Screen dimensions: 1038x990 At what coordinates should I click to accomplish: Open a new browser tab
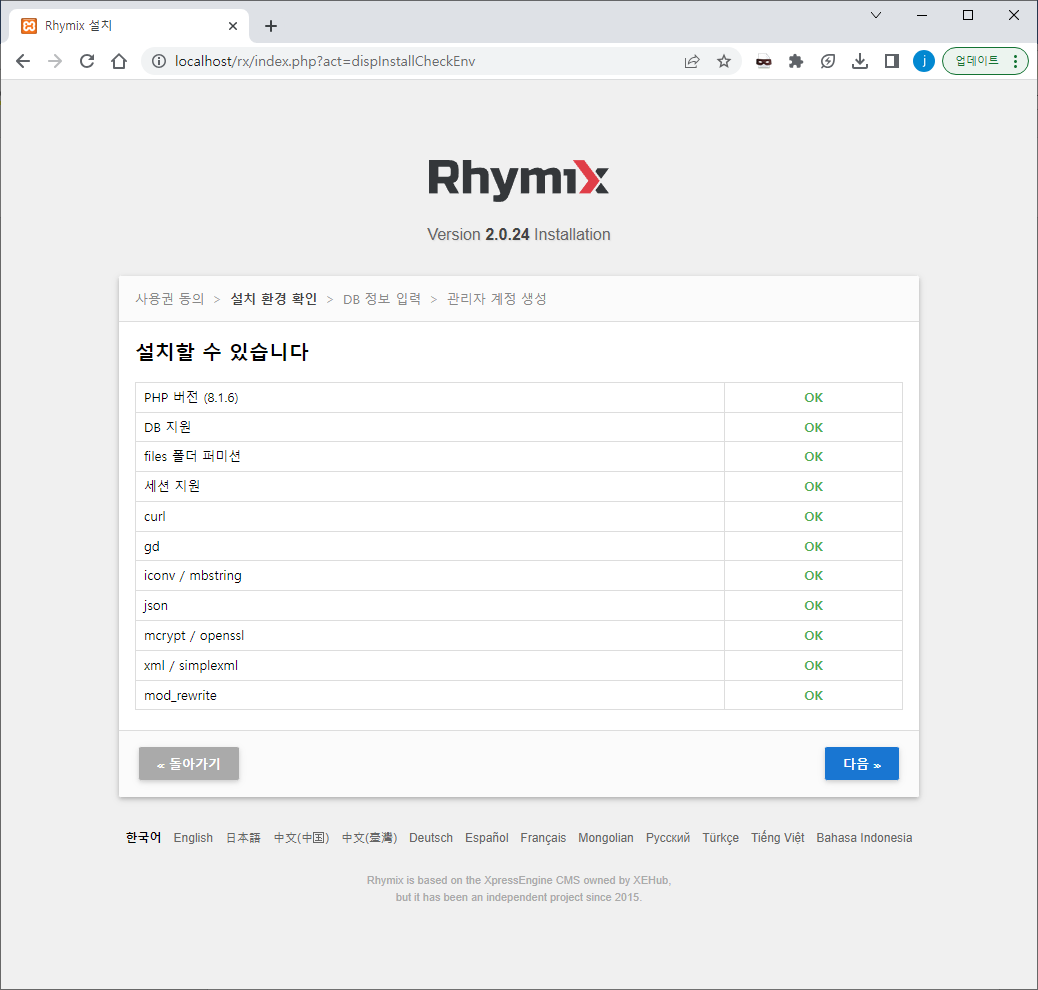(271, 26)
